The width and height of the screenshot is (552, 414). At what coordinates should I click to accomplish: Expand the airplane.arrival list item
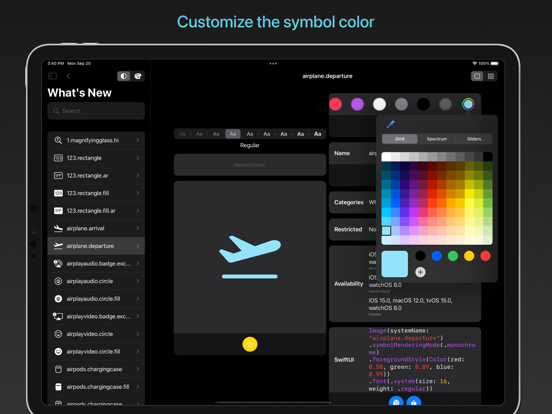(x=96, y=228)
